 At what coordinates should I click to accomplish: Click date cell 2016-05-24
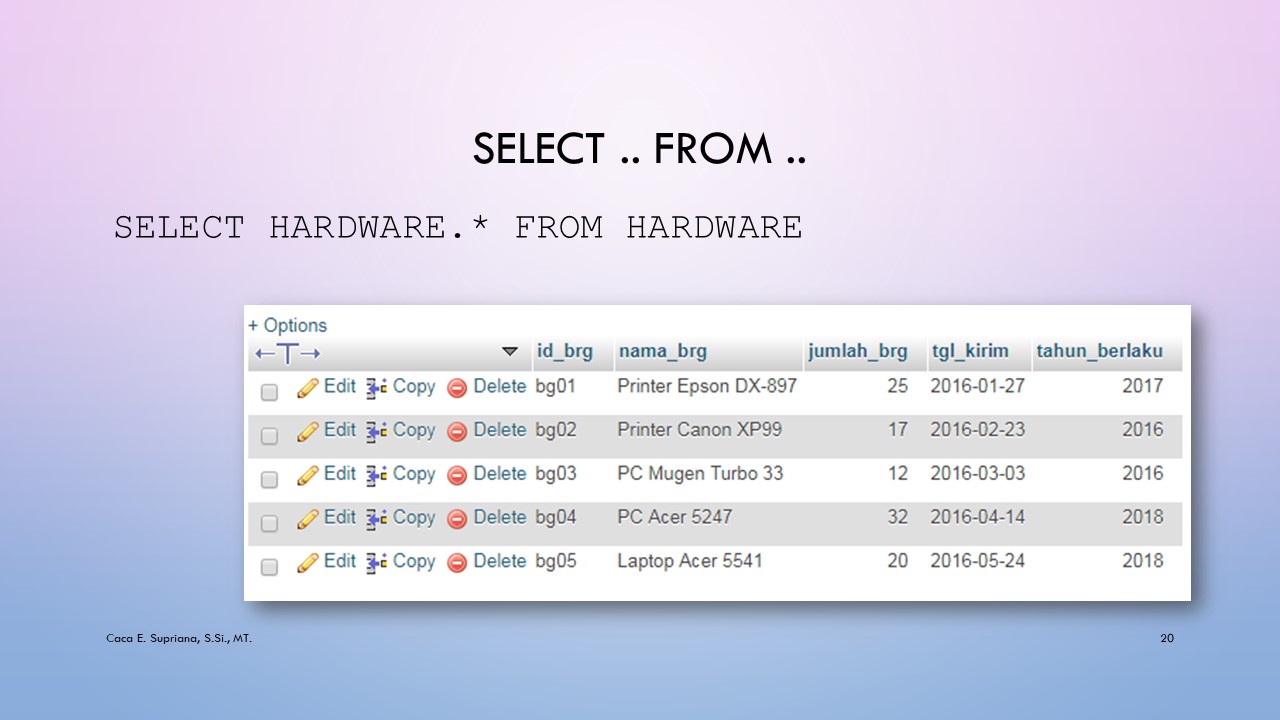pos(977,561)
